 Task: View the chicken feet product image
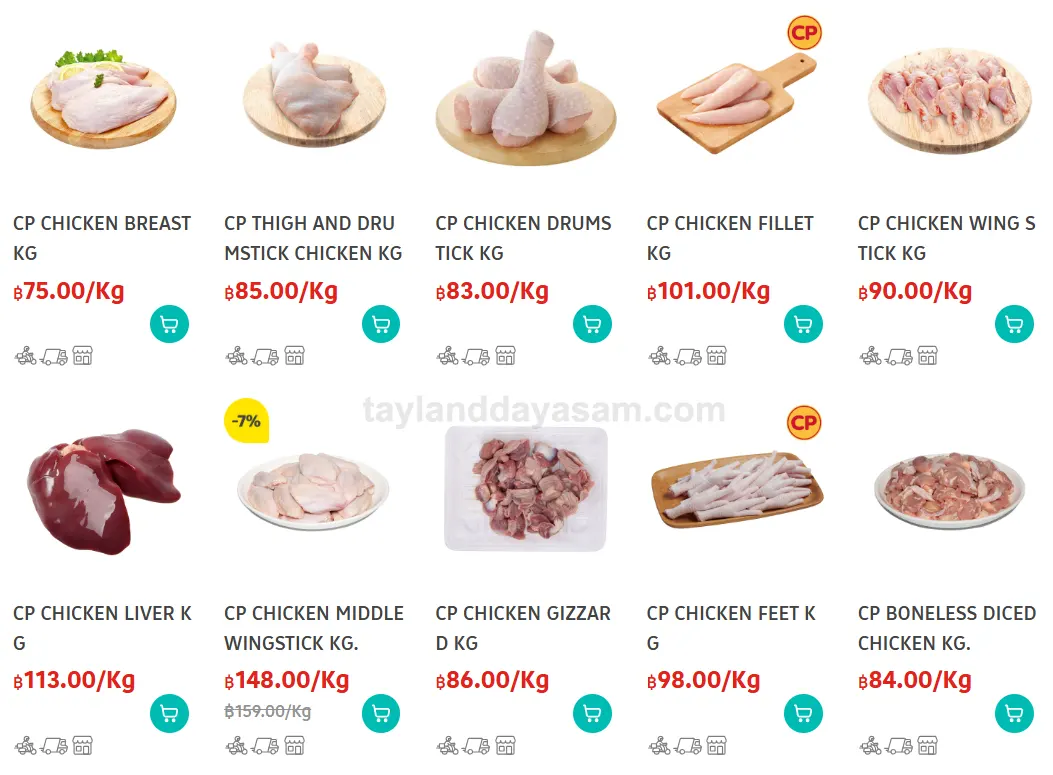[737, 490]
